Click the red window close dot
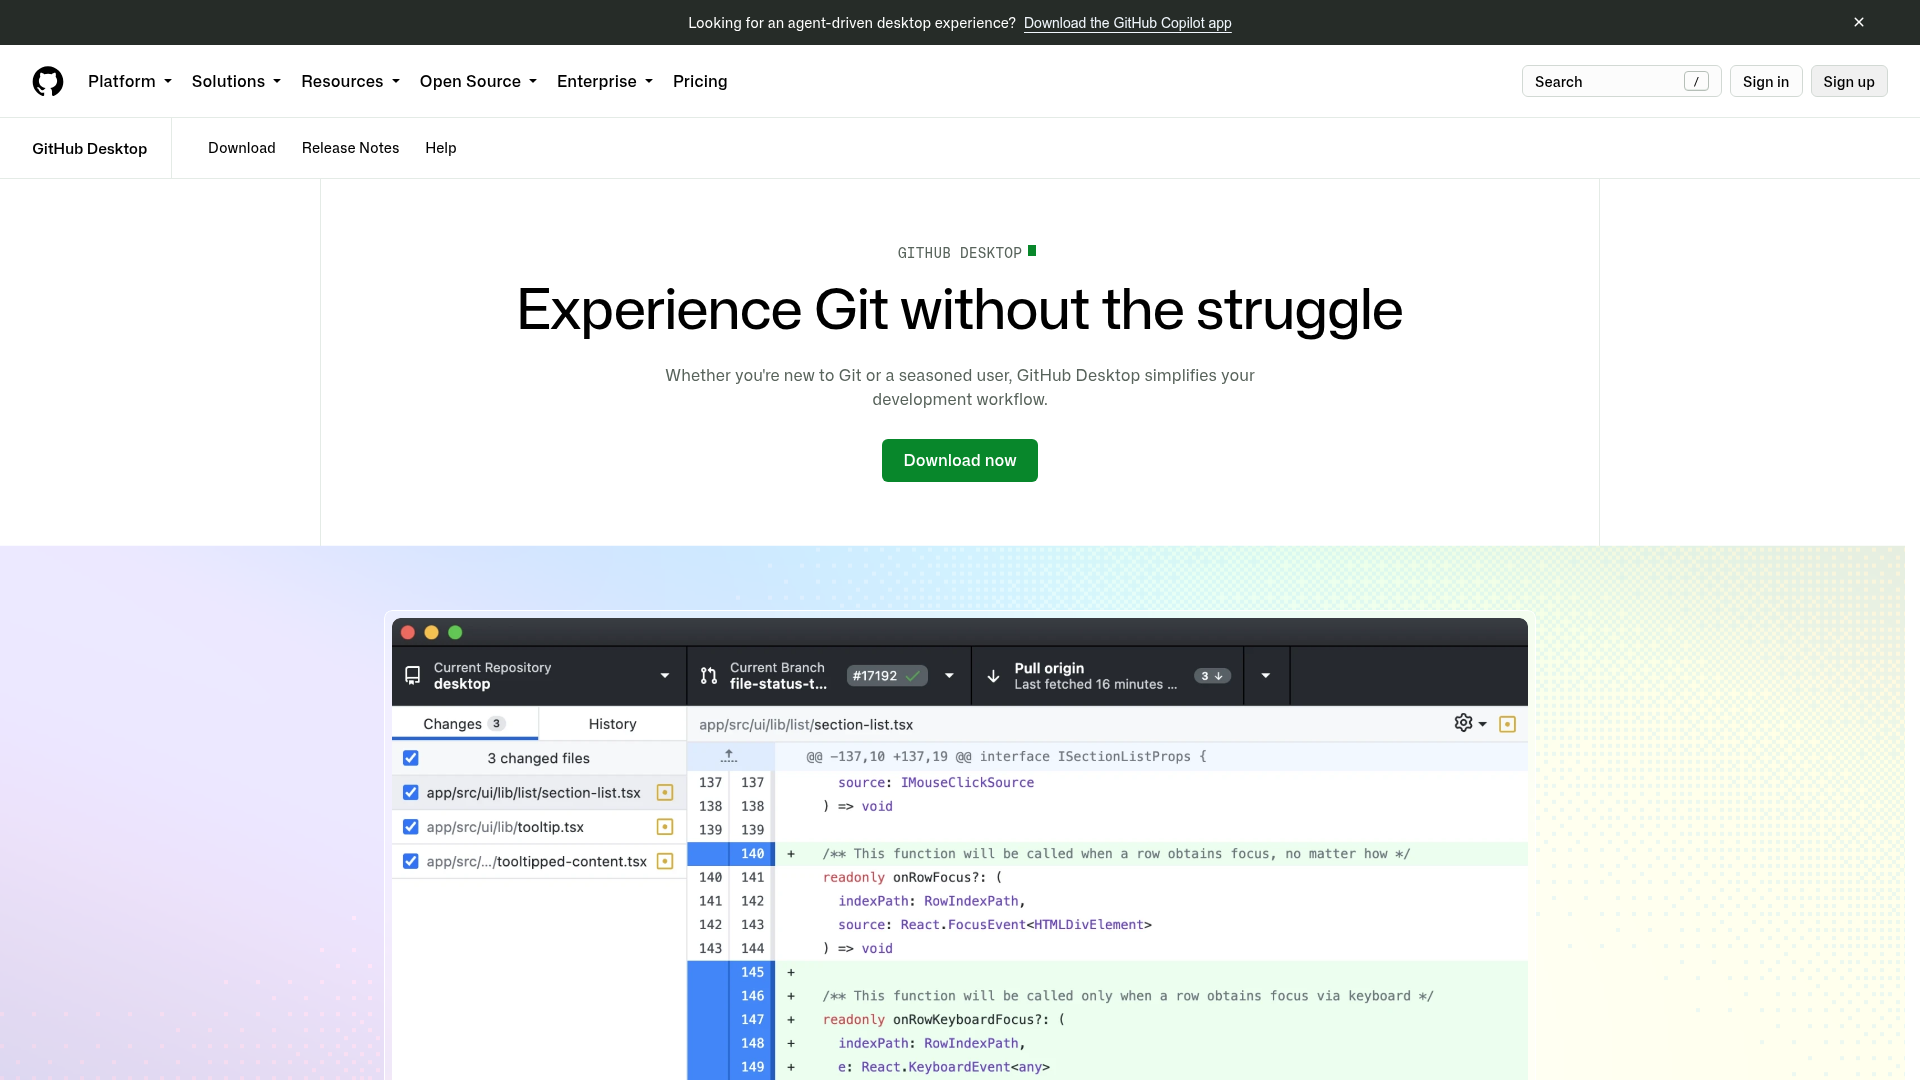 click(408, 632)
